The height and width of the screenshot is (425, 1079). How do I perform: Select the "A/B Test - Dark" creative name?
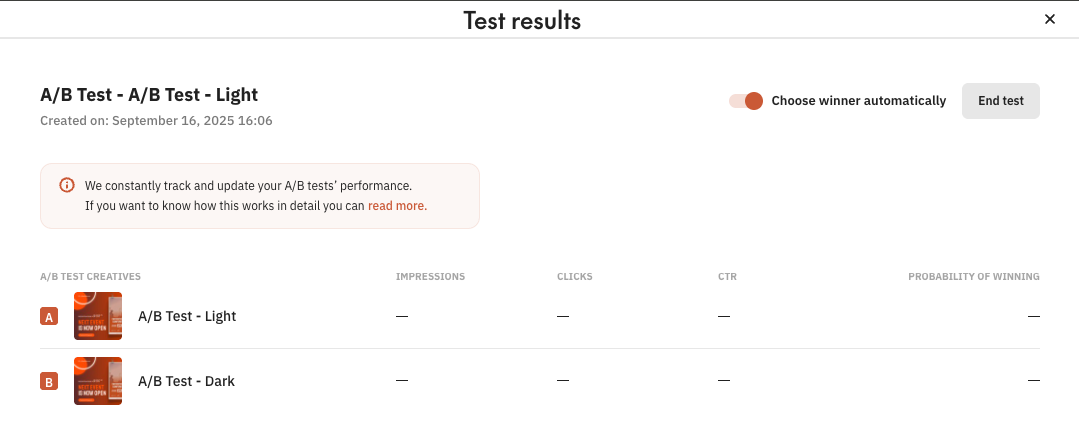click(186, 381)
